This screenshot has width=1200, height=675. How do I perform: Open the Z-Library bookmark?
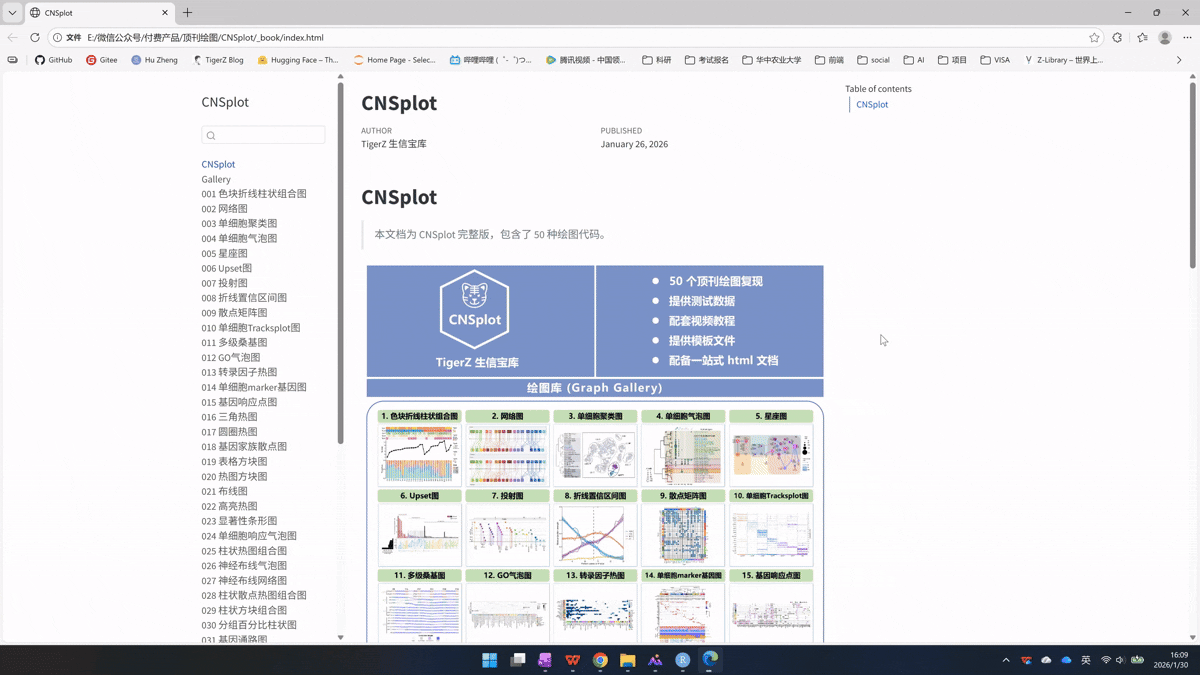[1063, 60]
